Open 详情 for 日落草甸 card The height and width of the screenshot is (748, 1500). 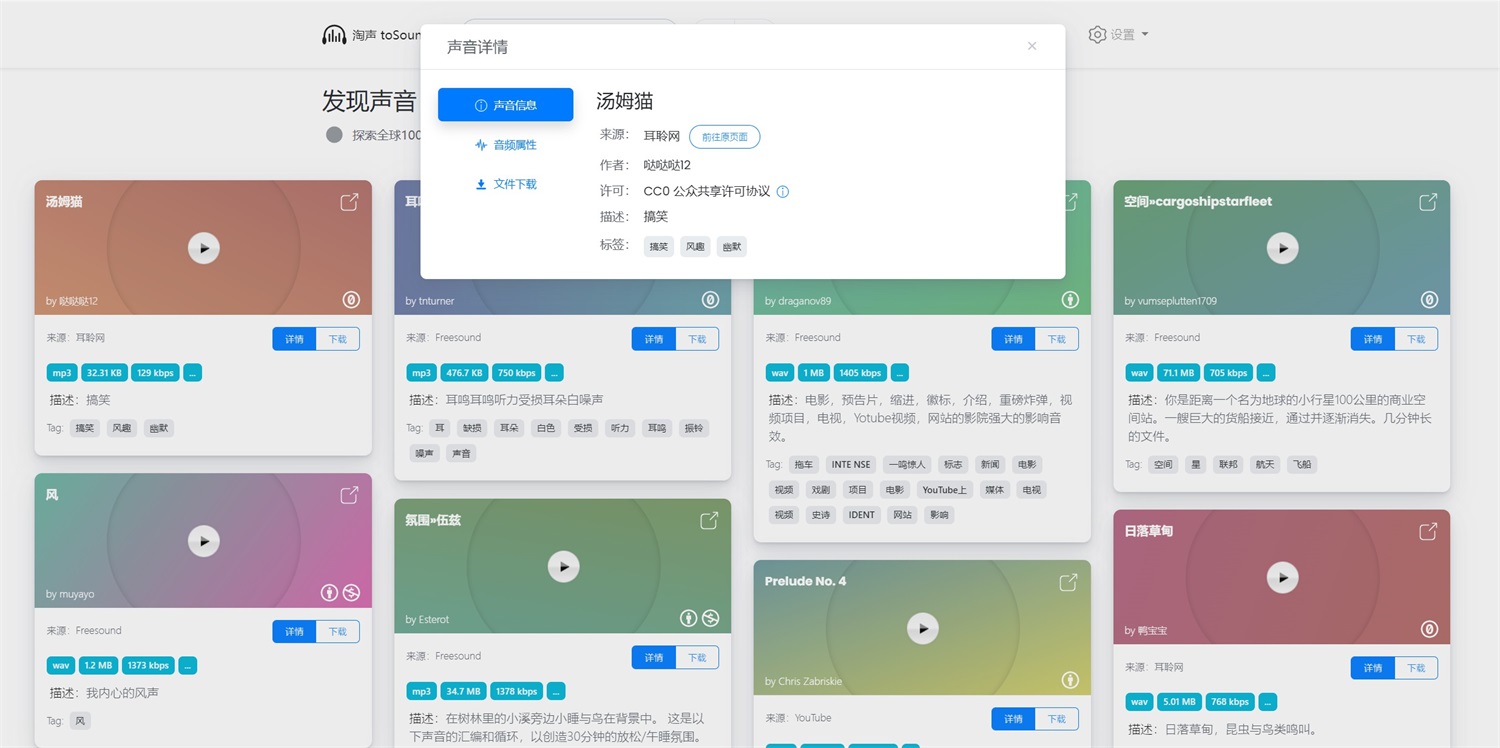(x=1373, y=668)
